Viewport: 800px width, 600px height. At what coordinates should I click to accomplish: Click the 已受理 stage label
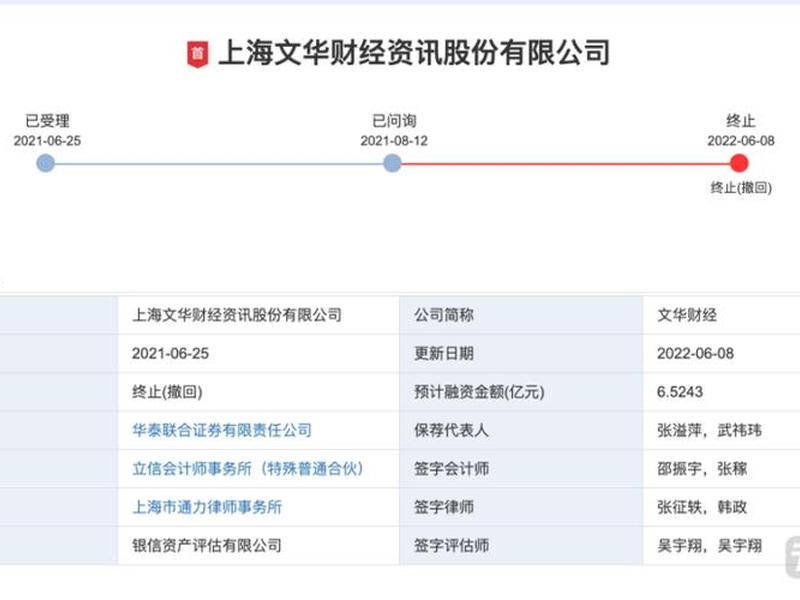coord(47,121)
